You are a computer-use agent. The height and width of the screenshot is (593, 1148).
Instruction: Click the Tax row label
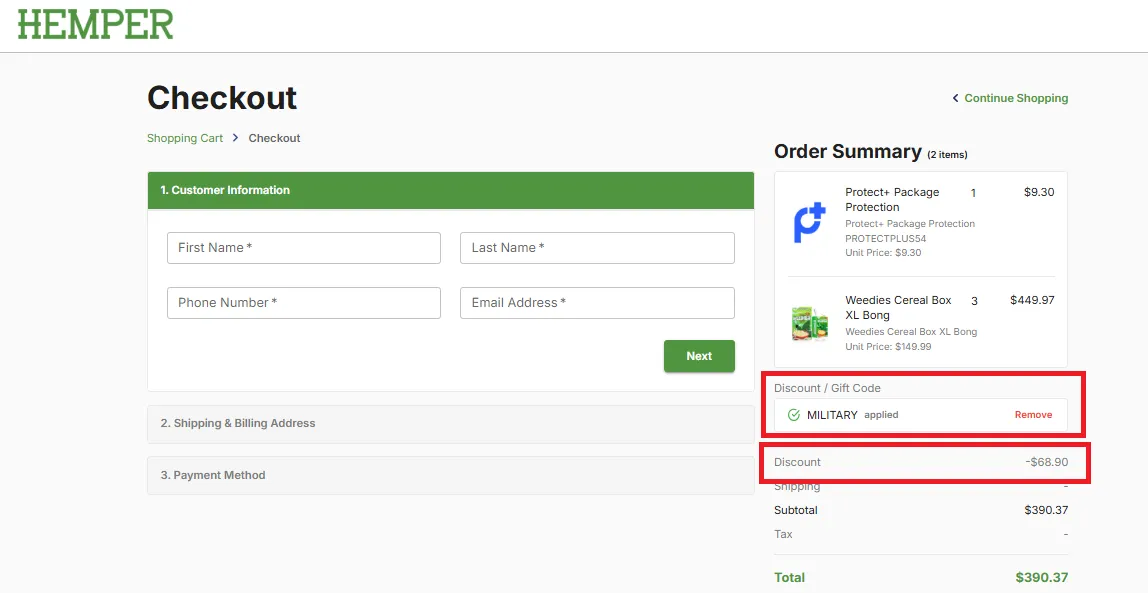tap(783, 534)
